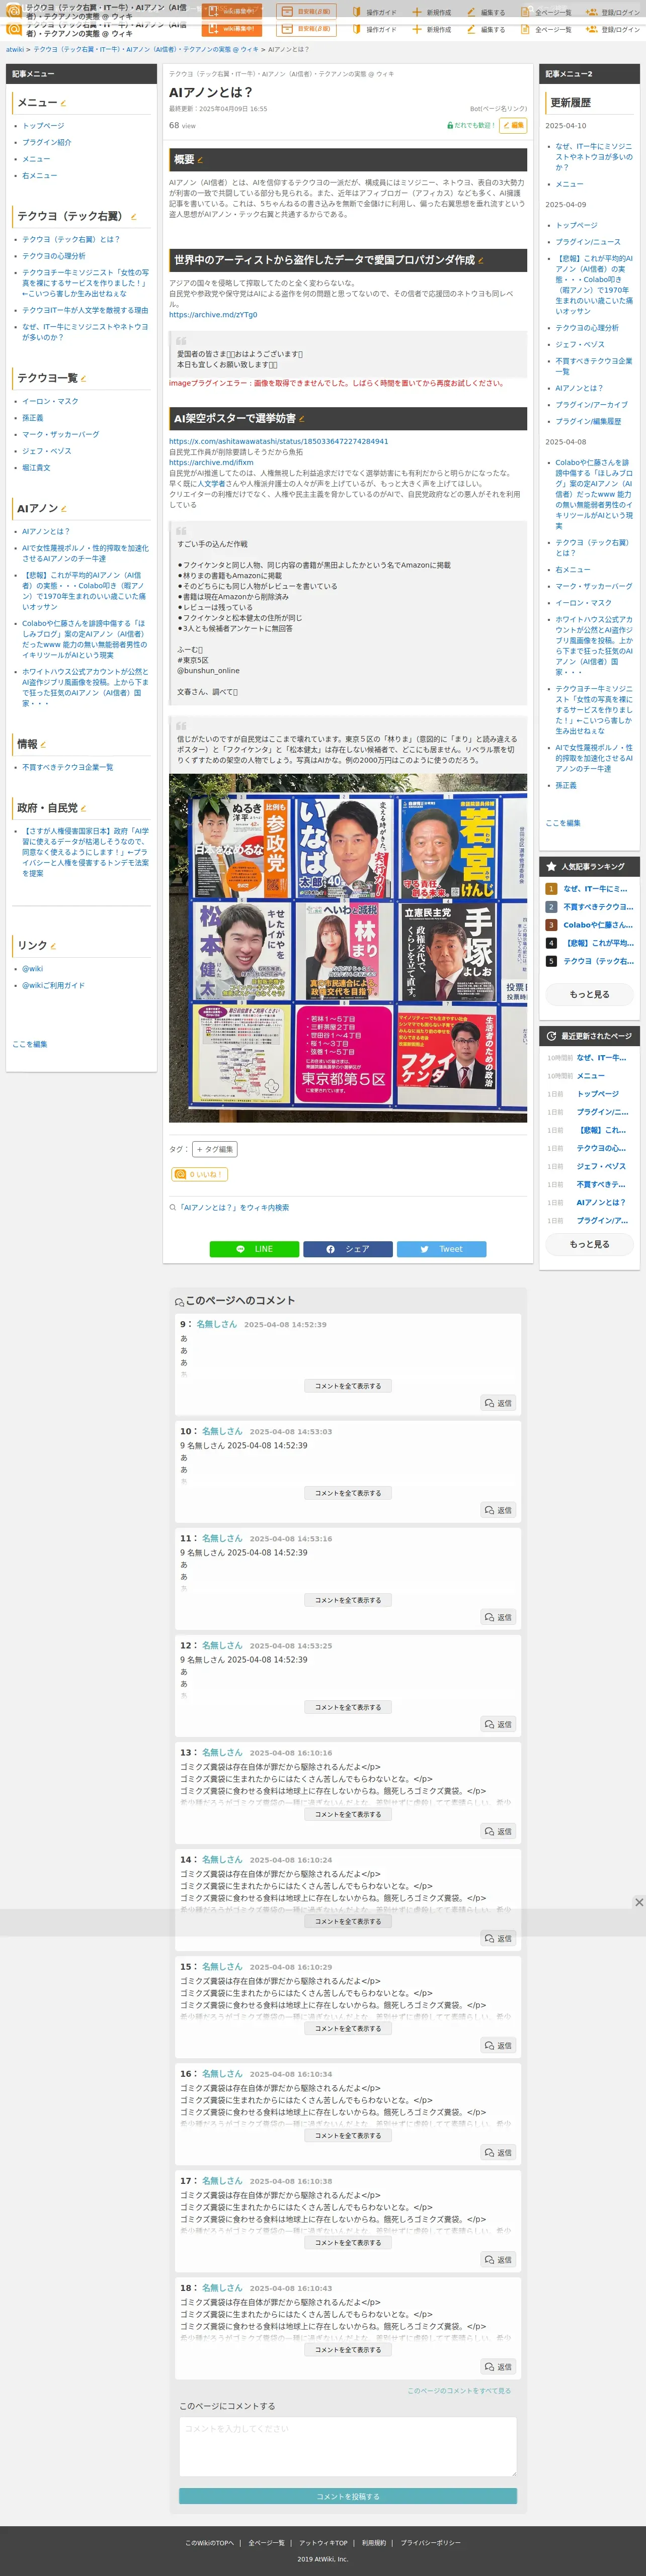Open the archive.md/ifixm link

point(211,462)
